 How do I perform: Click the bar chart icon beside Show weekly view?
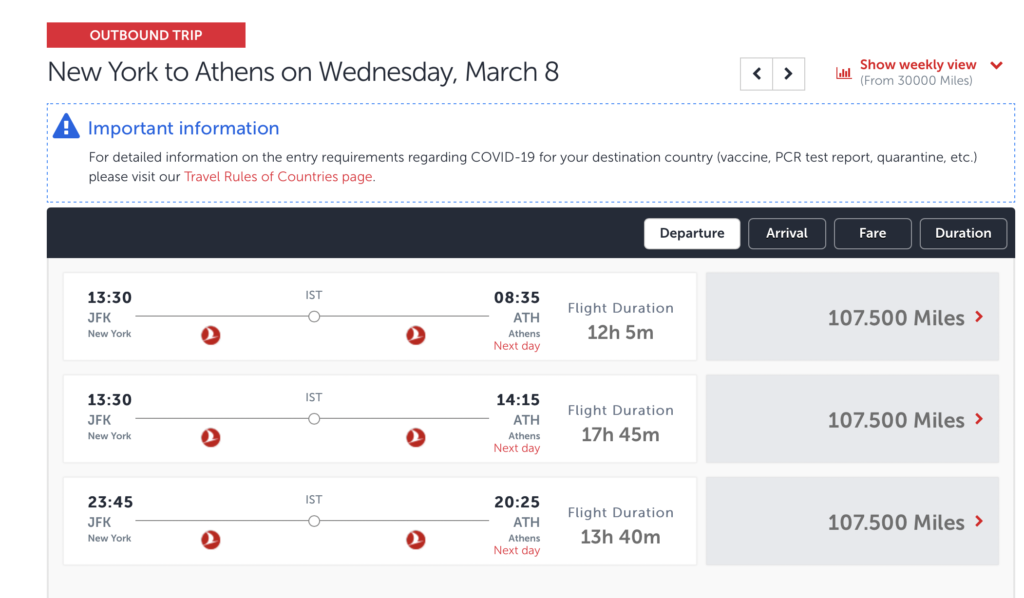pyautogui.click(x=843, y=72)
